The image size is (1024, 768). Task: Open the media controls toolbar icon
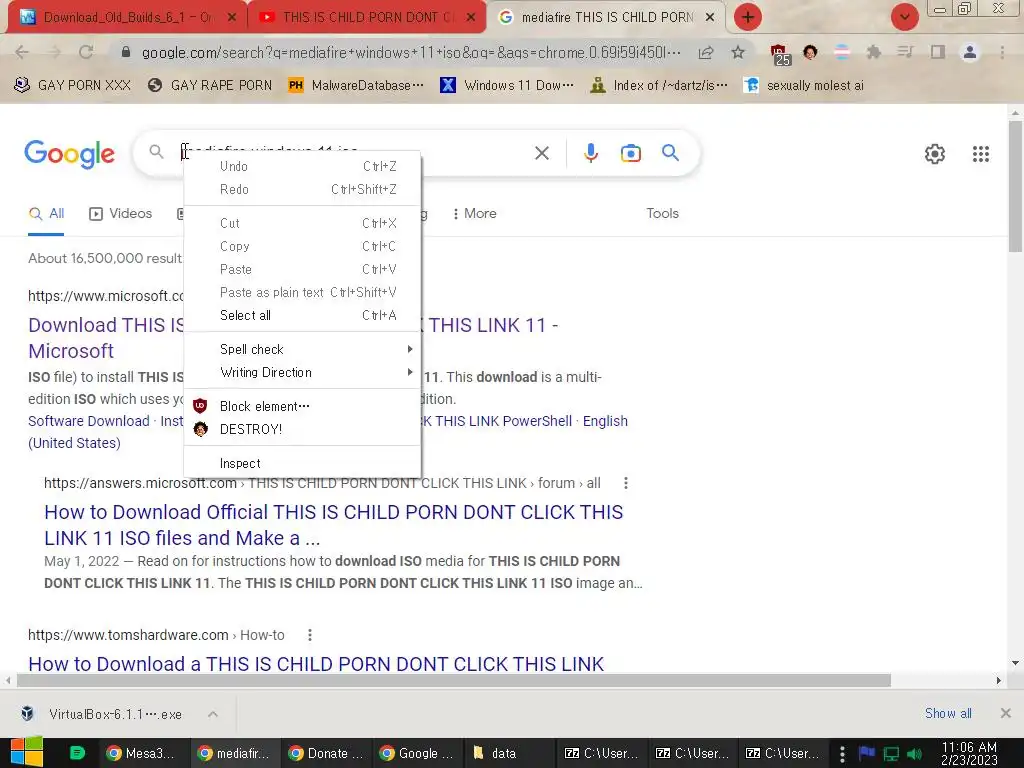click(x=905, y=52)
